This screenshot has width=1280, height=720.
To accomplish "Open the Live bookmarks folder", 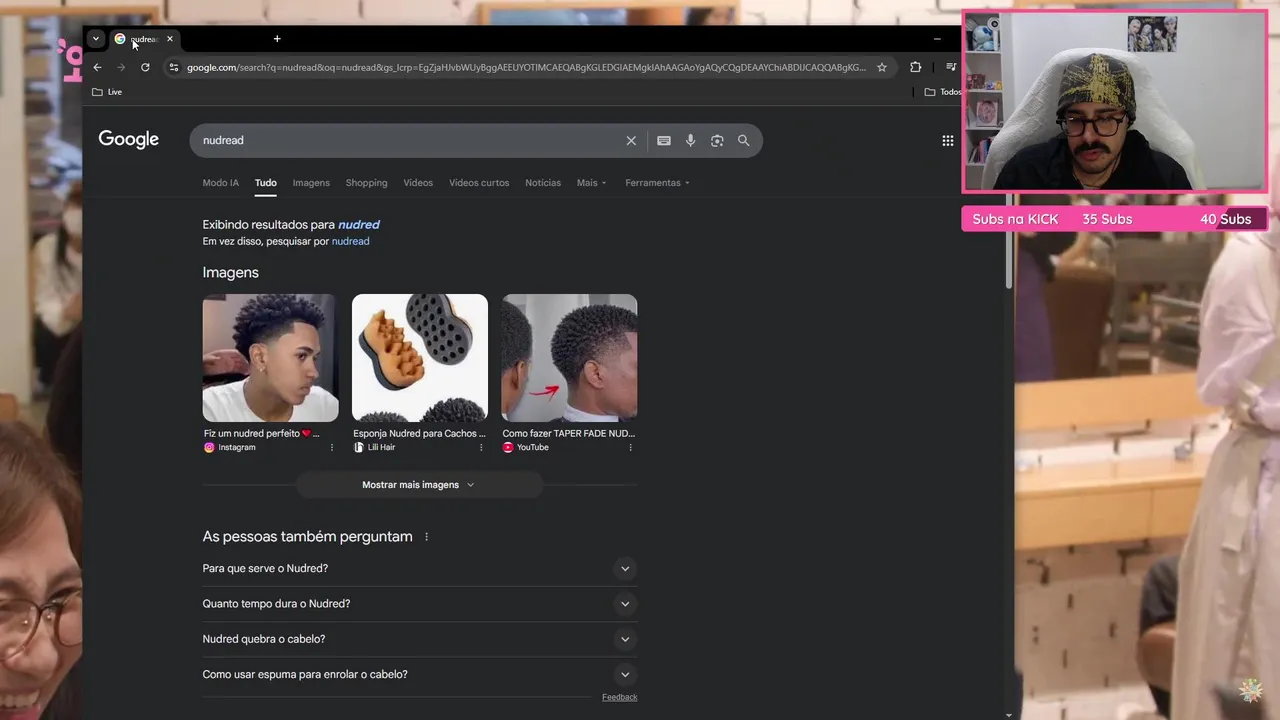I will (107, 92).
